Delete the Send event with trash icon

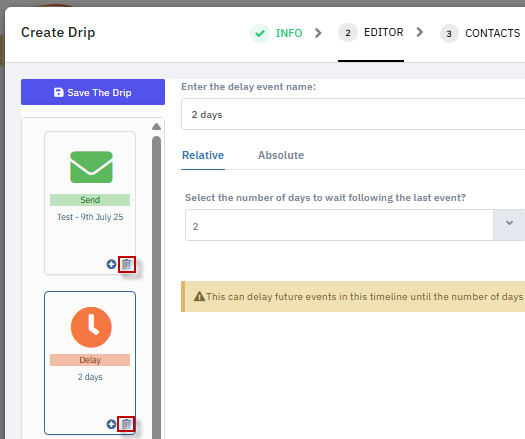127,264
